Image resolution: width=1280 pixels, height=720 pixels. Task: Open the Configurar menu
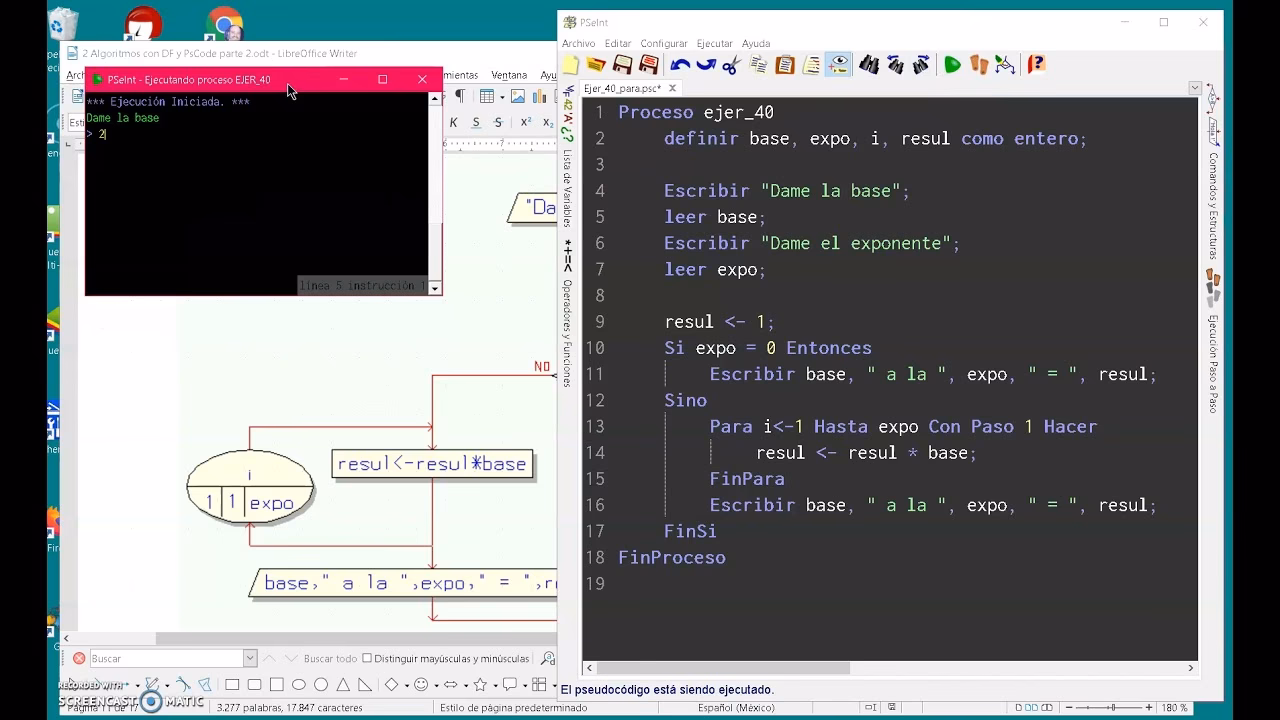(664, 44)
